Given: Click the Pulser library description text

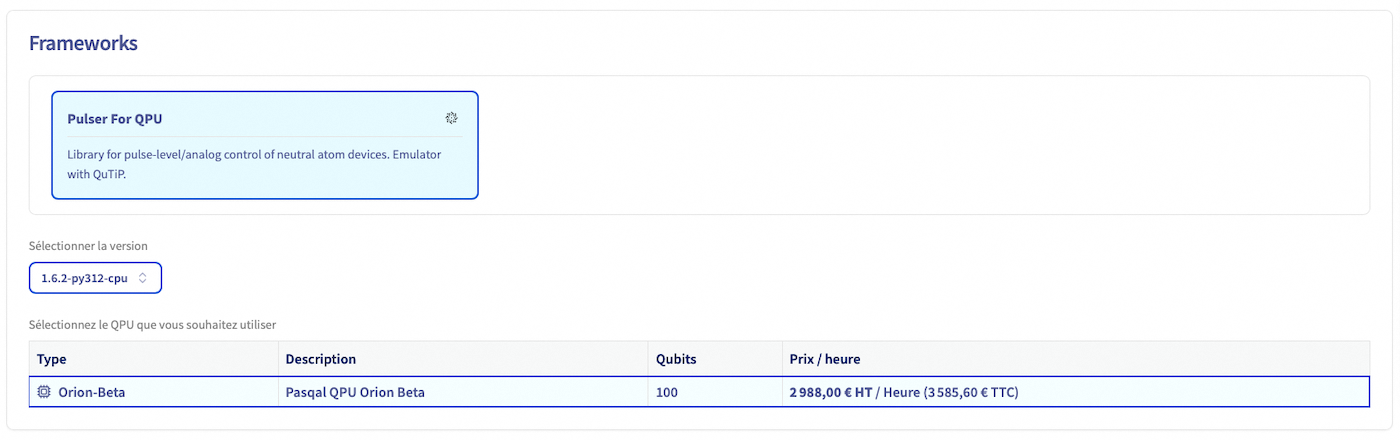Looking at the screenshot, I should click(x=254, y=163).
